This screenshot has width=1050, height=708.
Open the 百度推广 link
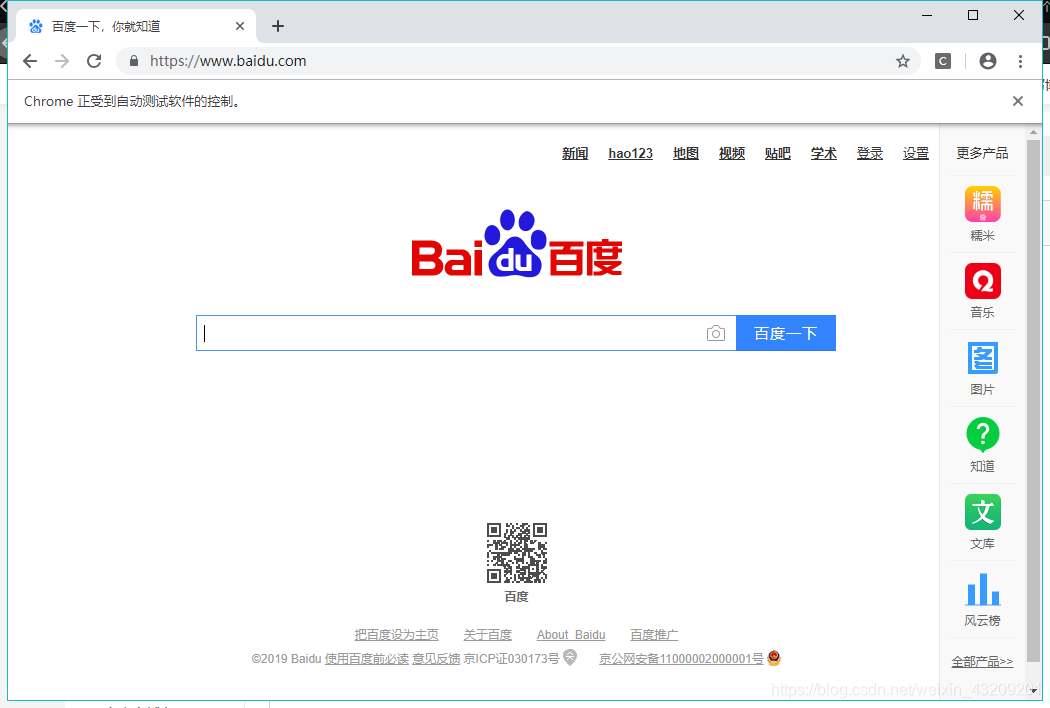point(654,634)
